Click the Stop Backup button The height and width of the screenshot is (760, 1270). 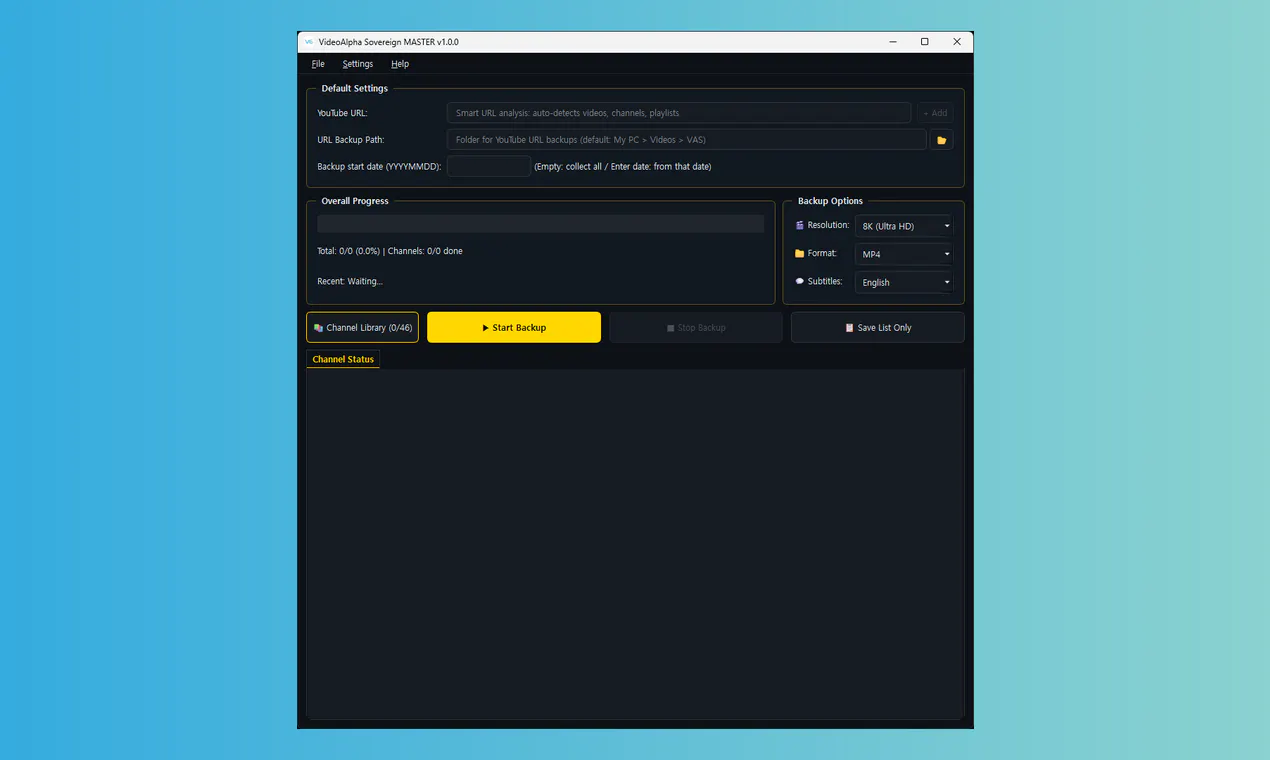[x=696, y=328]
